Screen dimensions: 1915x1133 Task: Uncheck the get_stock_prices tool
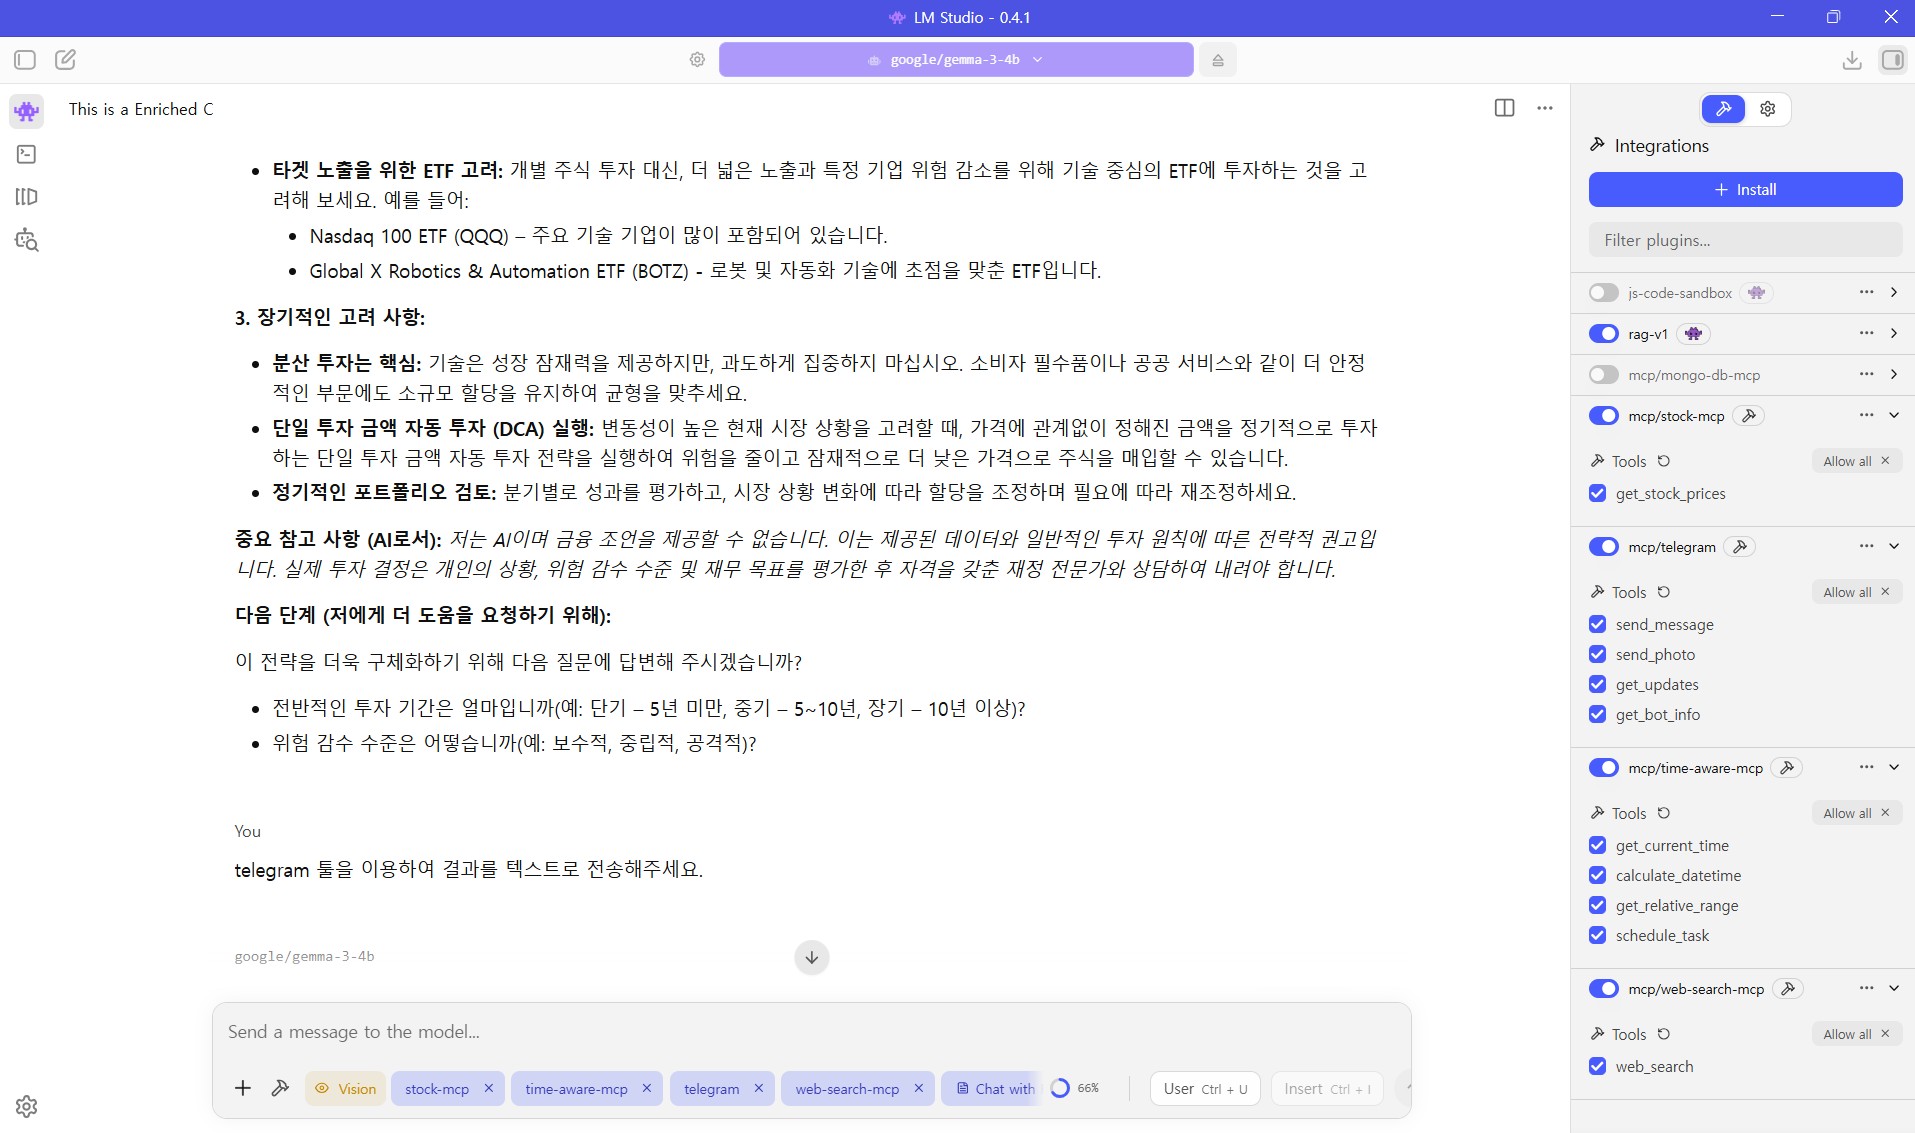pos(1597,493)
